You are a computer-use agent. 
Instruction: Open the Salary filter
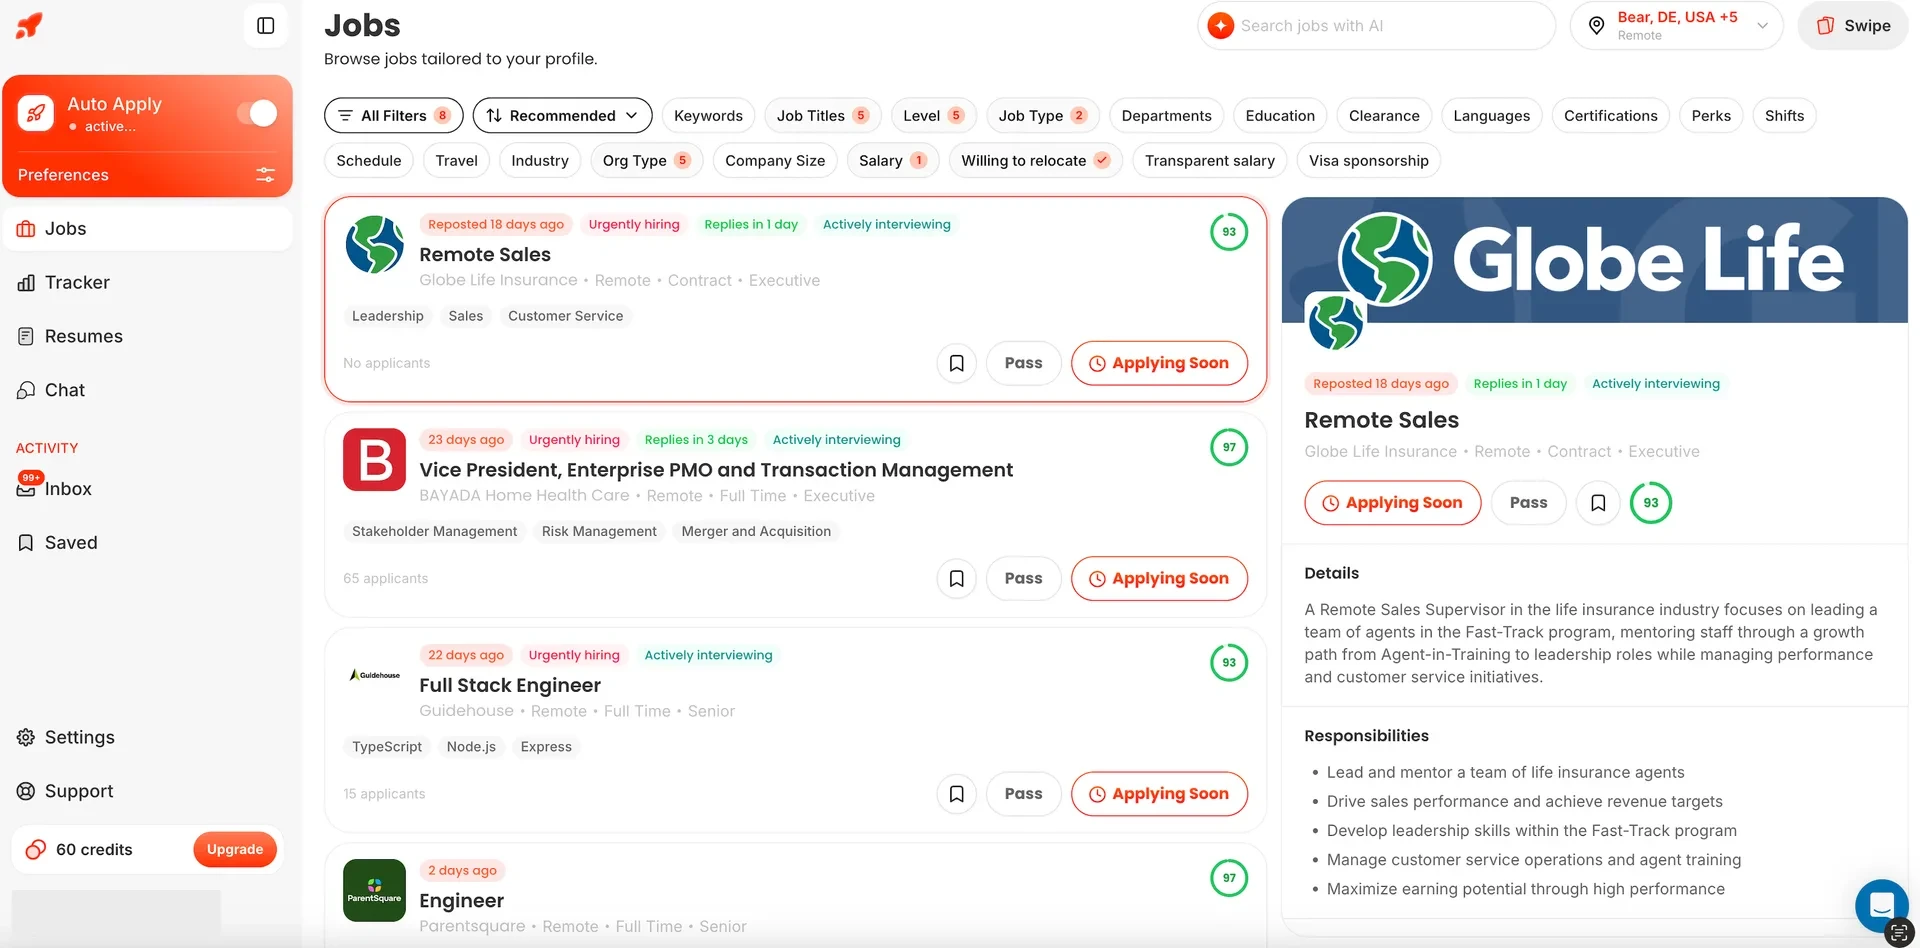tap(892, 160)
